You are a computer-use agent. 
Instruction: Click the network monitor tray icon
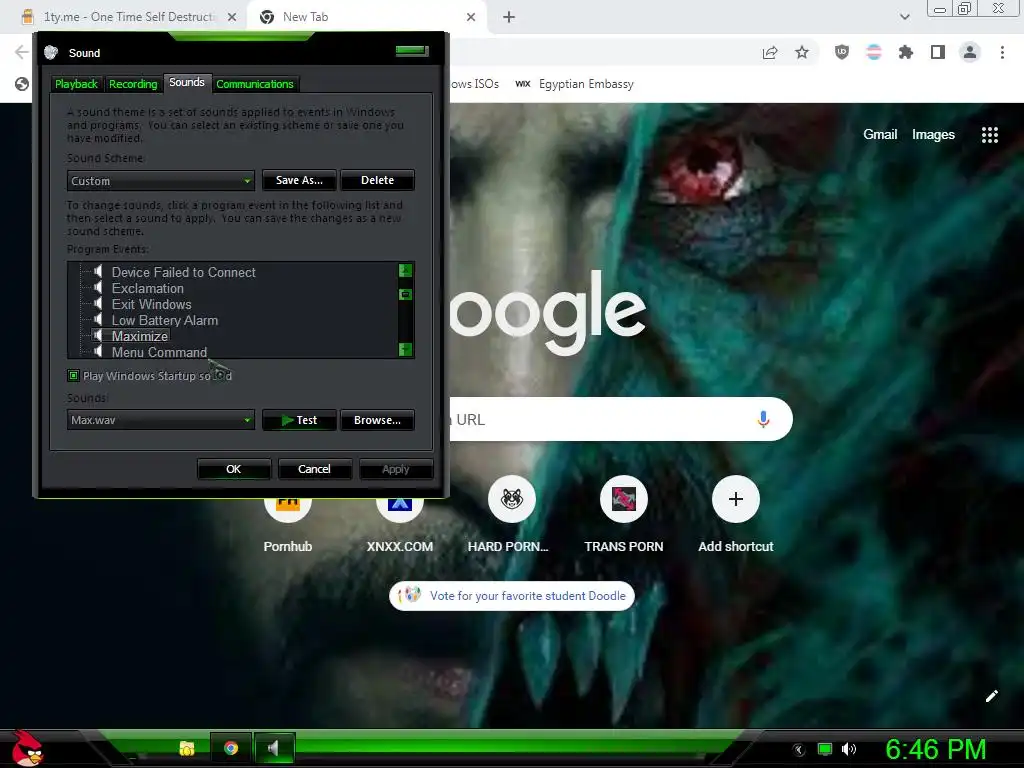click(825, 750)
